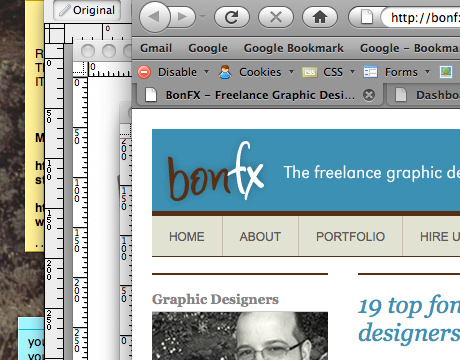
Task: Click the Original button in the toolbar
Action: pos(87,10)
